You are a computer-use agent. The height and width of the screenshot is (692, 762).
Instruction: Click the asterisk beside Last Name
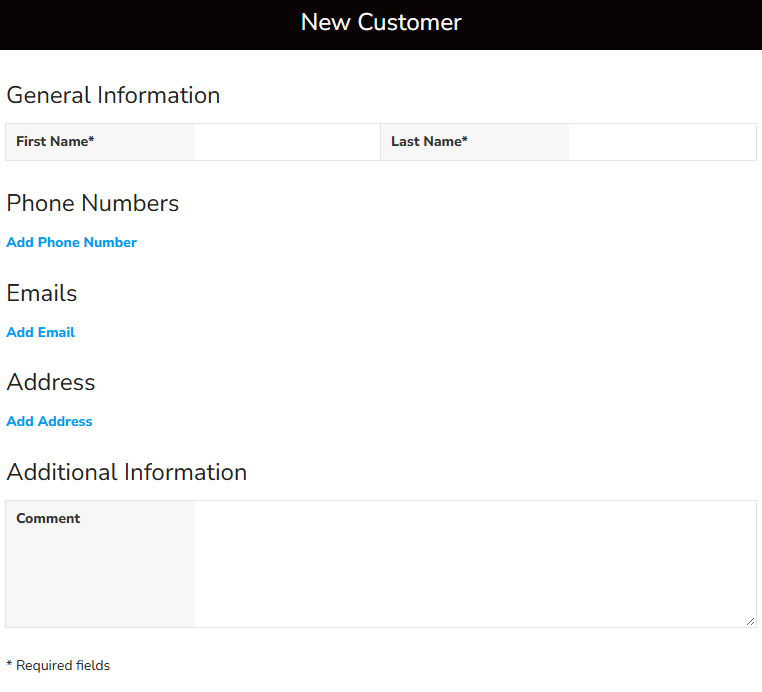[465, 140]
